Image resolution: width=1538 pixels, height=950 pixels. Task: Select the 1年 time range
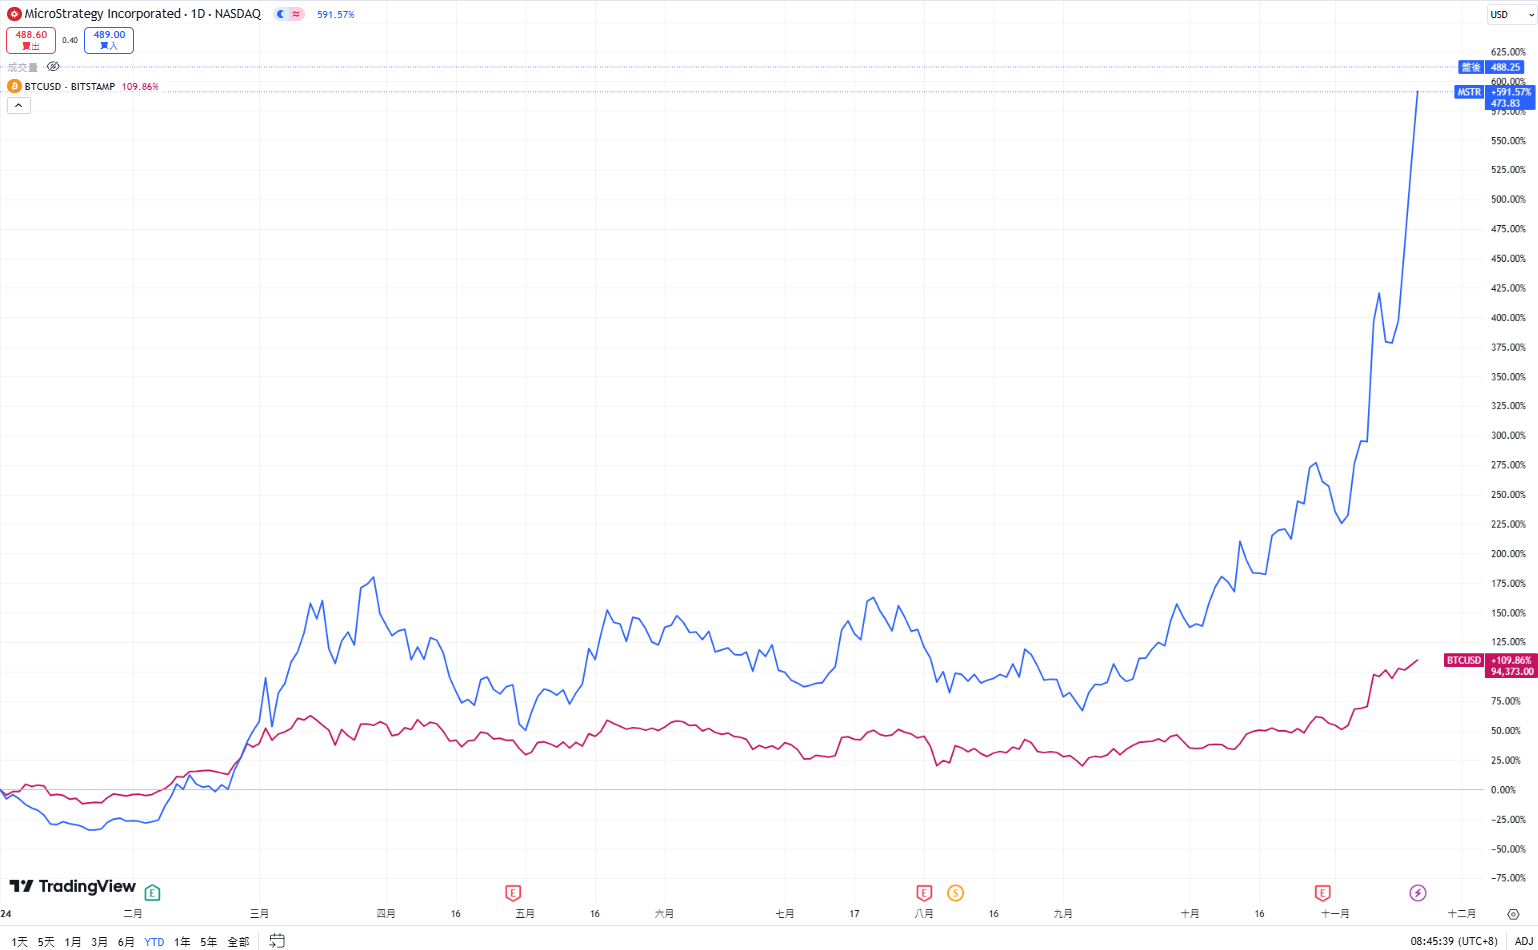tap(182, 942)
